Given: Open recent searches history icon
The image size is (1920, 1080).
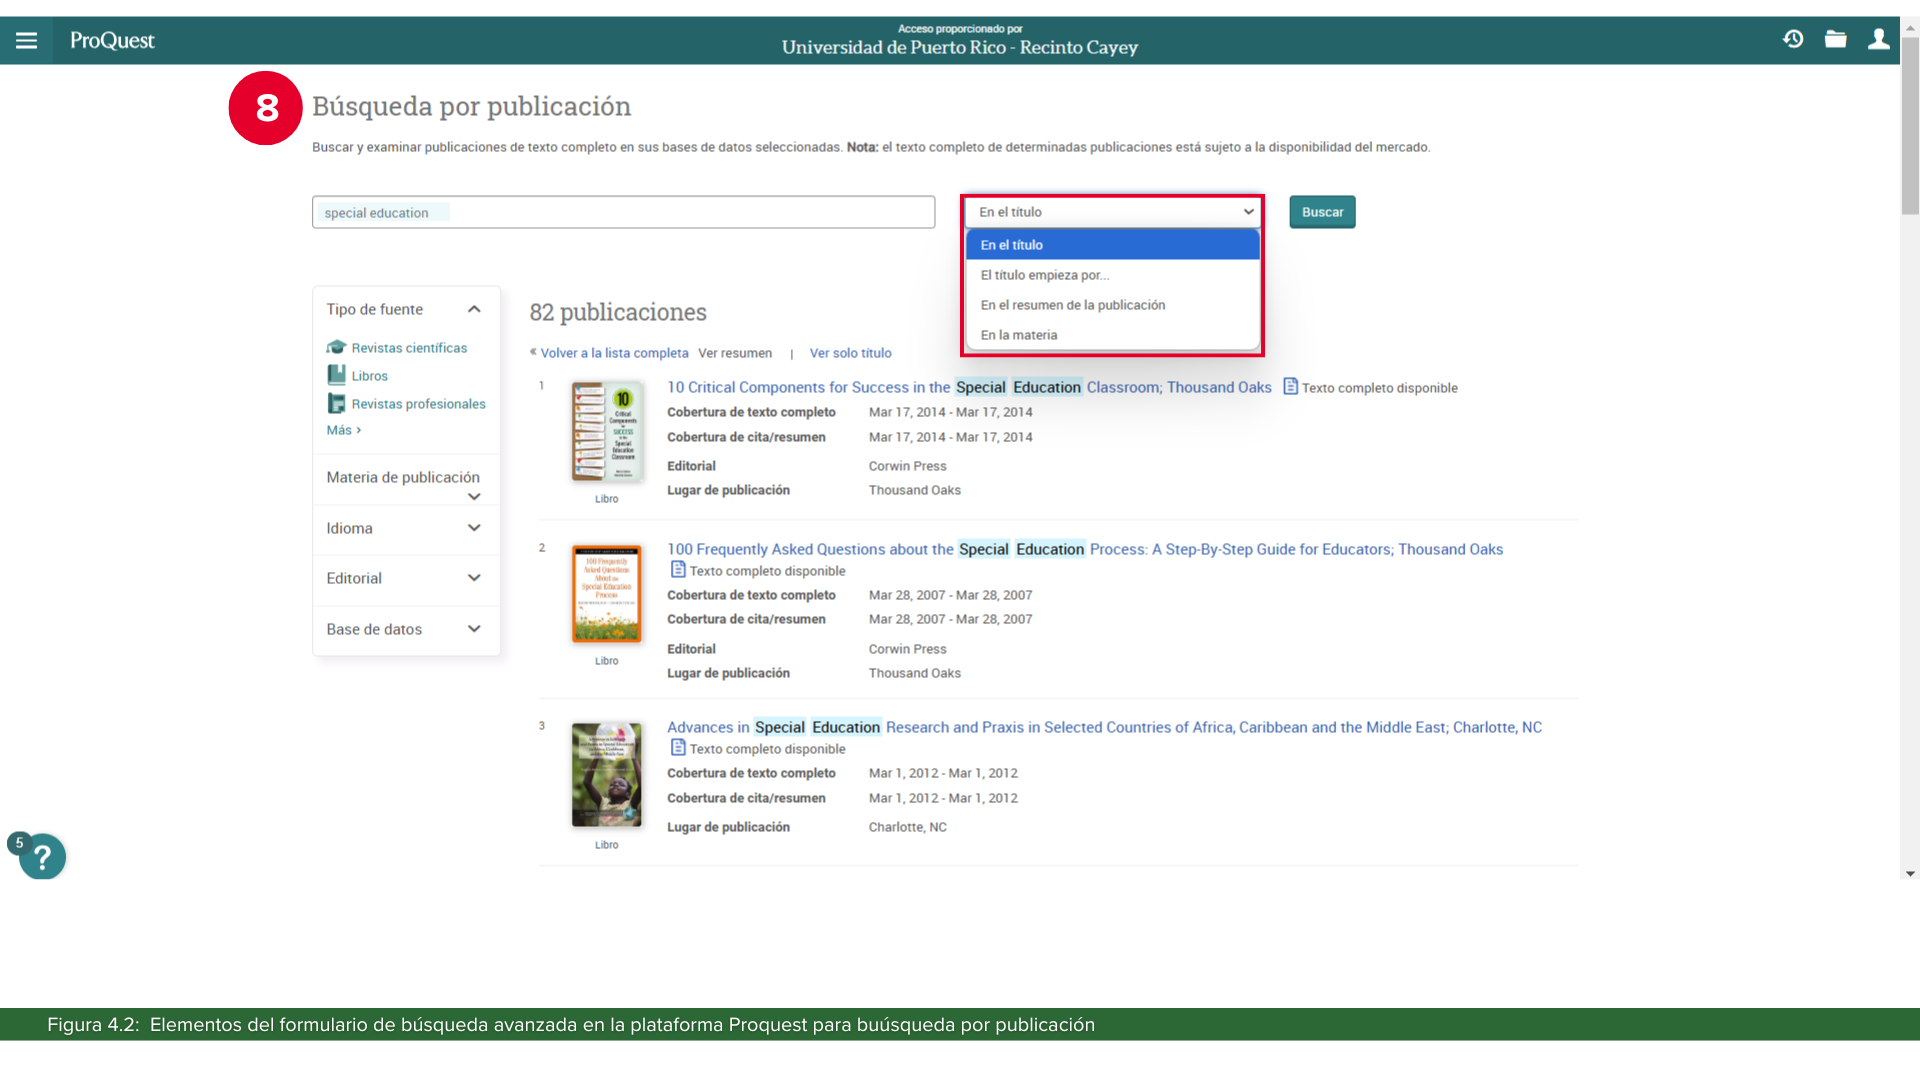Looking at the screenshot, I should point(1793,39).
